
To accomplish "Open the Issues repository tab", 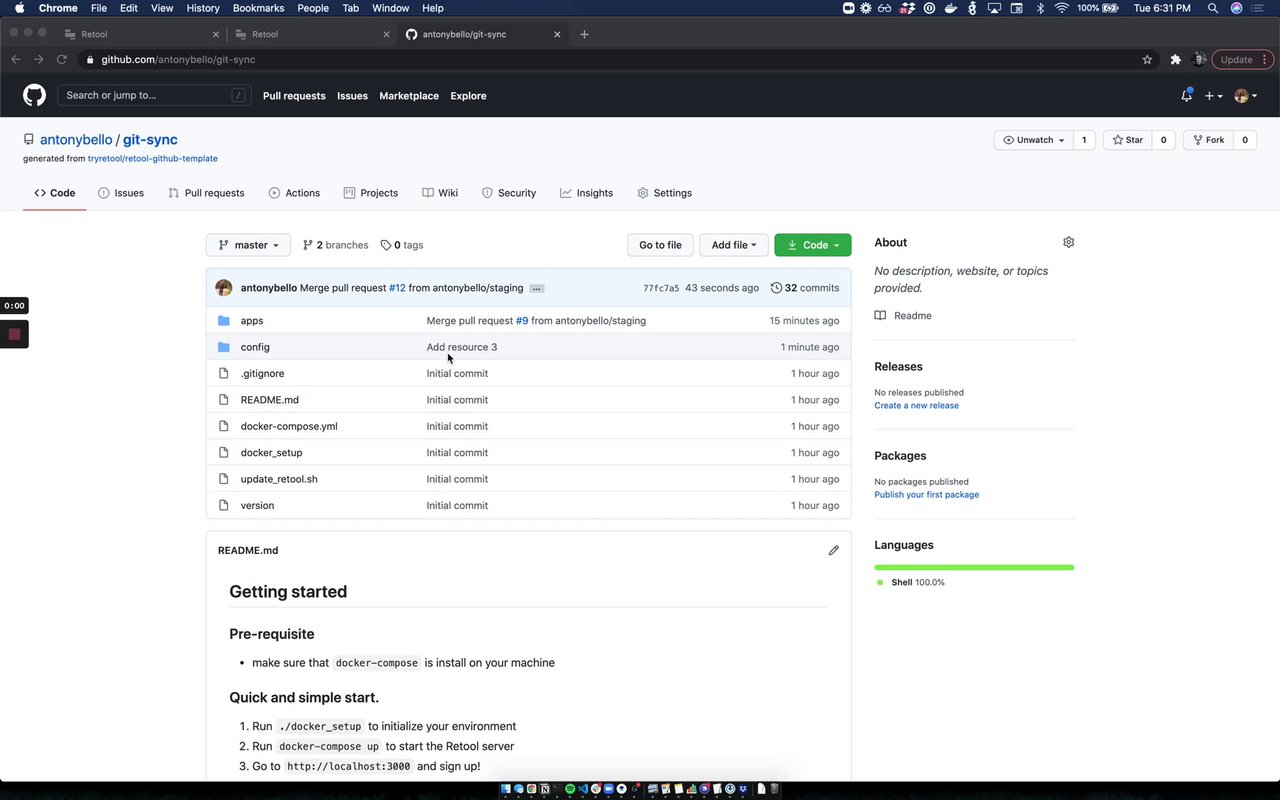I will click(x=121, y=193).
